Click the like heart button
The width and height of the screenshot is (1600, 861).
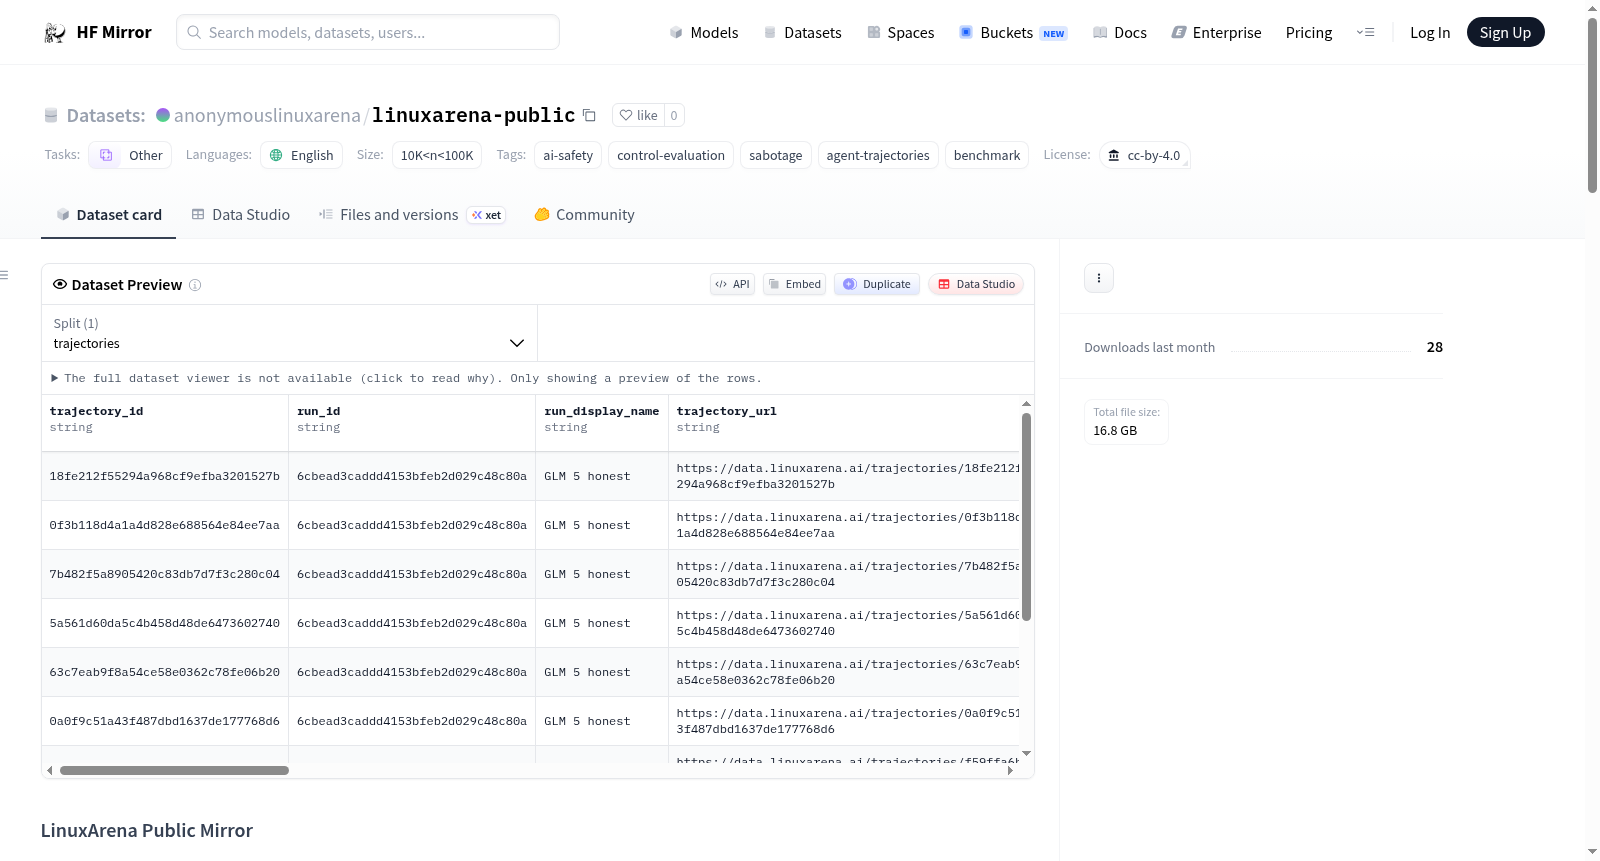point(638,115)
